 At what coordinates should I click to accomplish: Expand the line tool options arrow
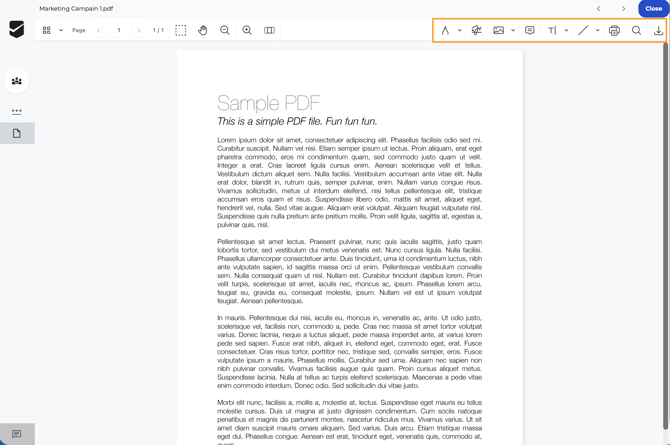(598, 31)
